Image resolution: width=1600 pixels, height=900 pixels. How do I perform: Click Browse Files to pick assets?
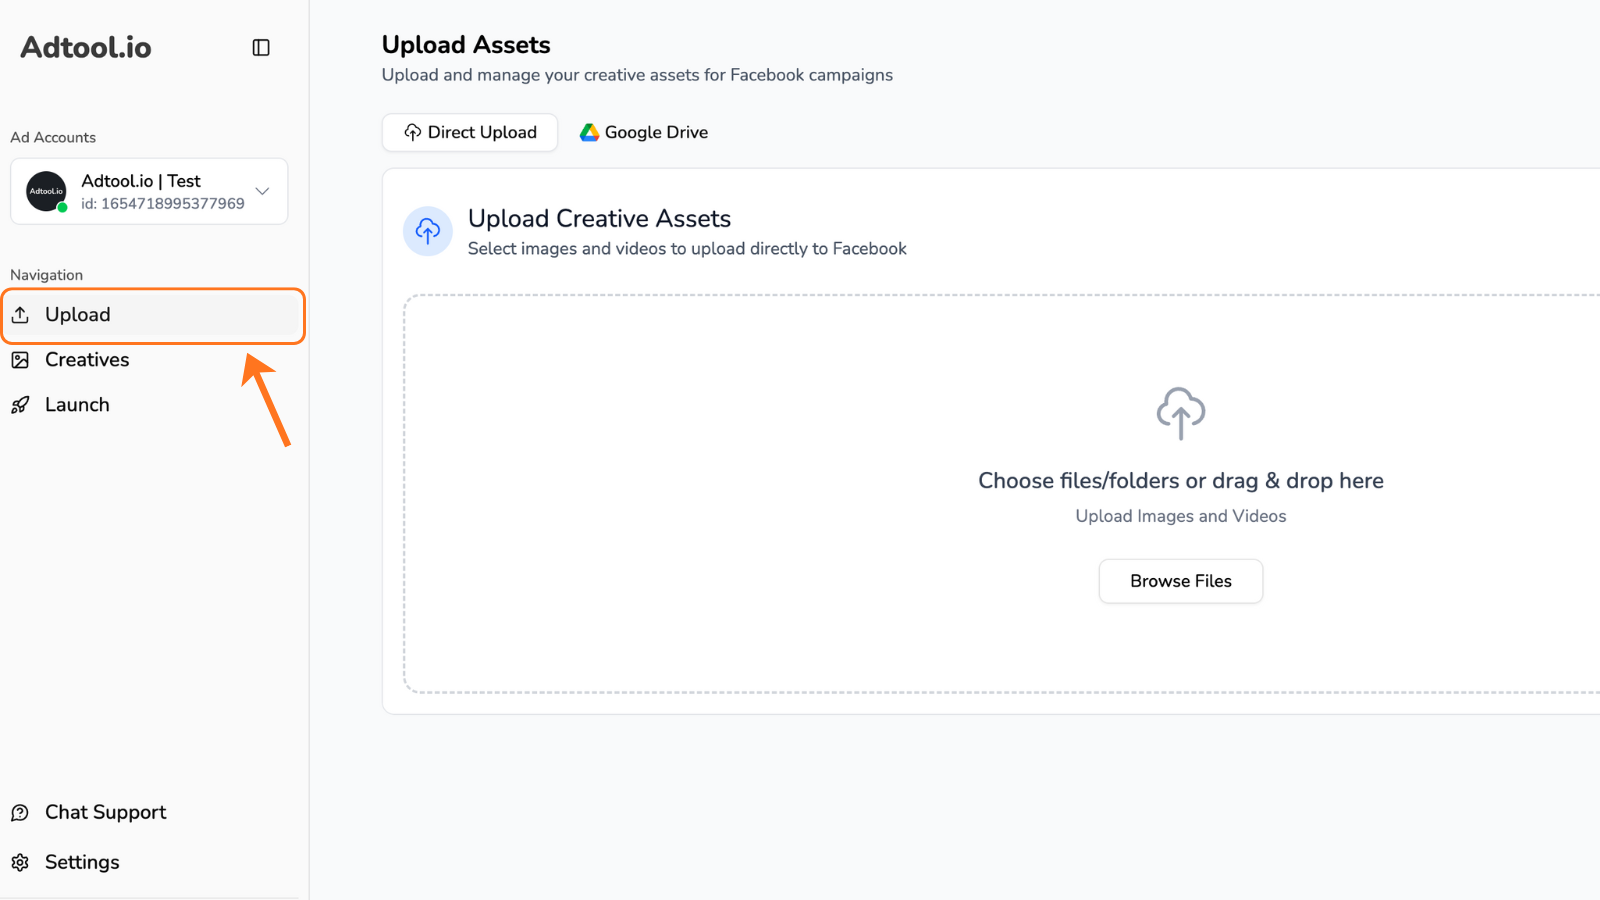tap(1180, 581)
